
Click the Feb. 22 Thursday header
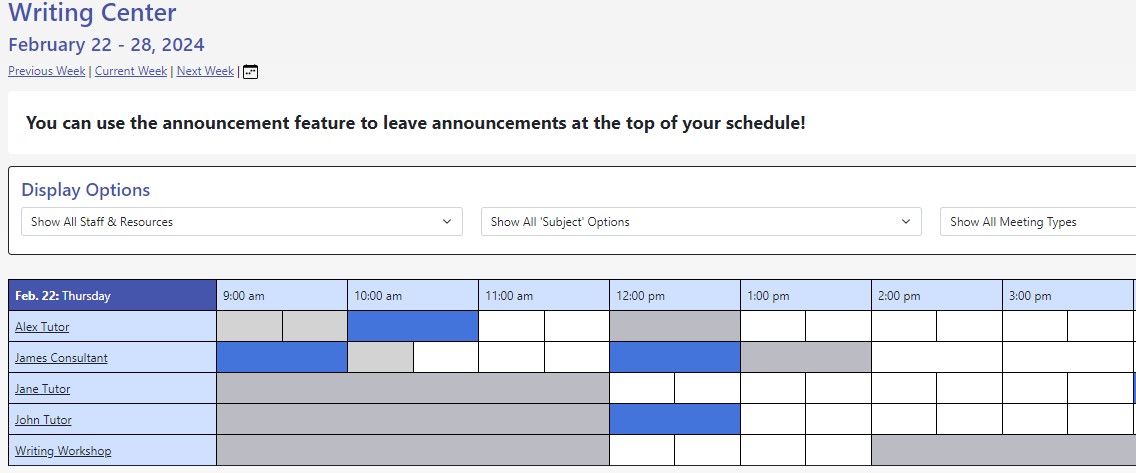[x=112, y=296]
